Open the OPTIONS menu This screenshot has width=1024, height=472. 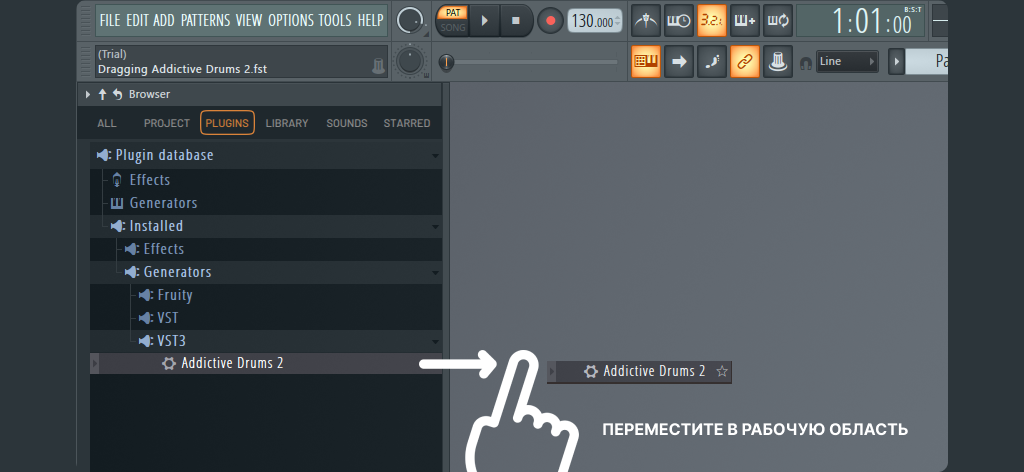(290, 20)
